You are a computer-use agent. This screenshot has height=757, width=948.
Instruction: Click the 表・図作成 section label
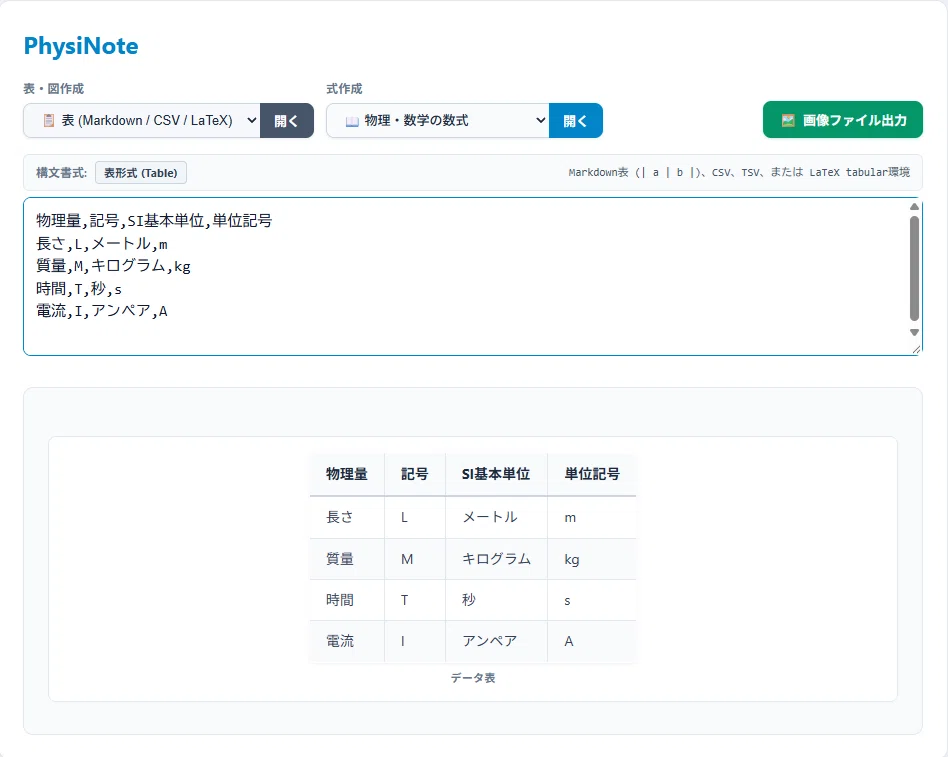[54, 89]
